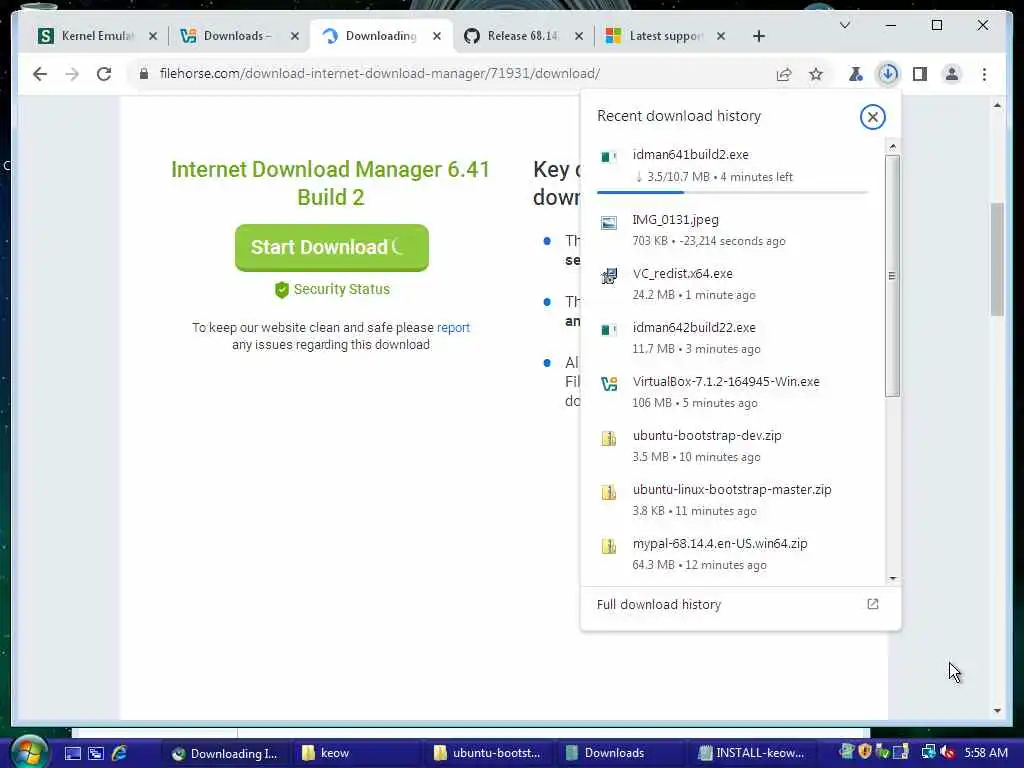
Task: Open Chrome three-dot menu
Action: [984, 74]
